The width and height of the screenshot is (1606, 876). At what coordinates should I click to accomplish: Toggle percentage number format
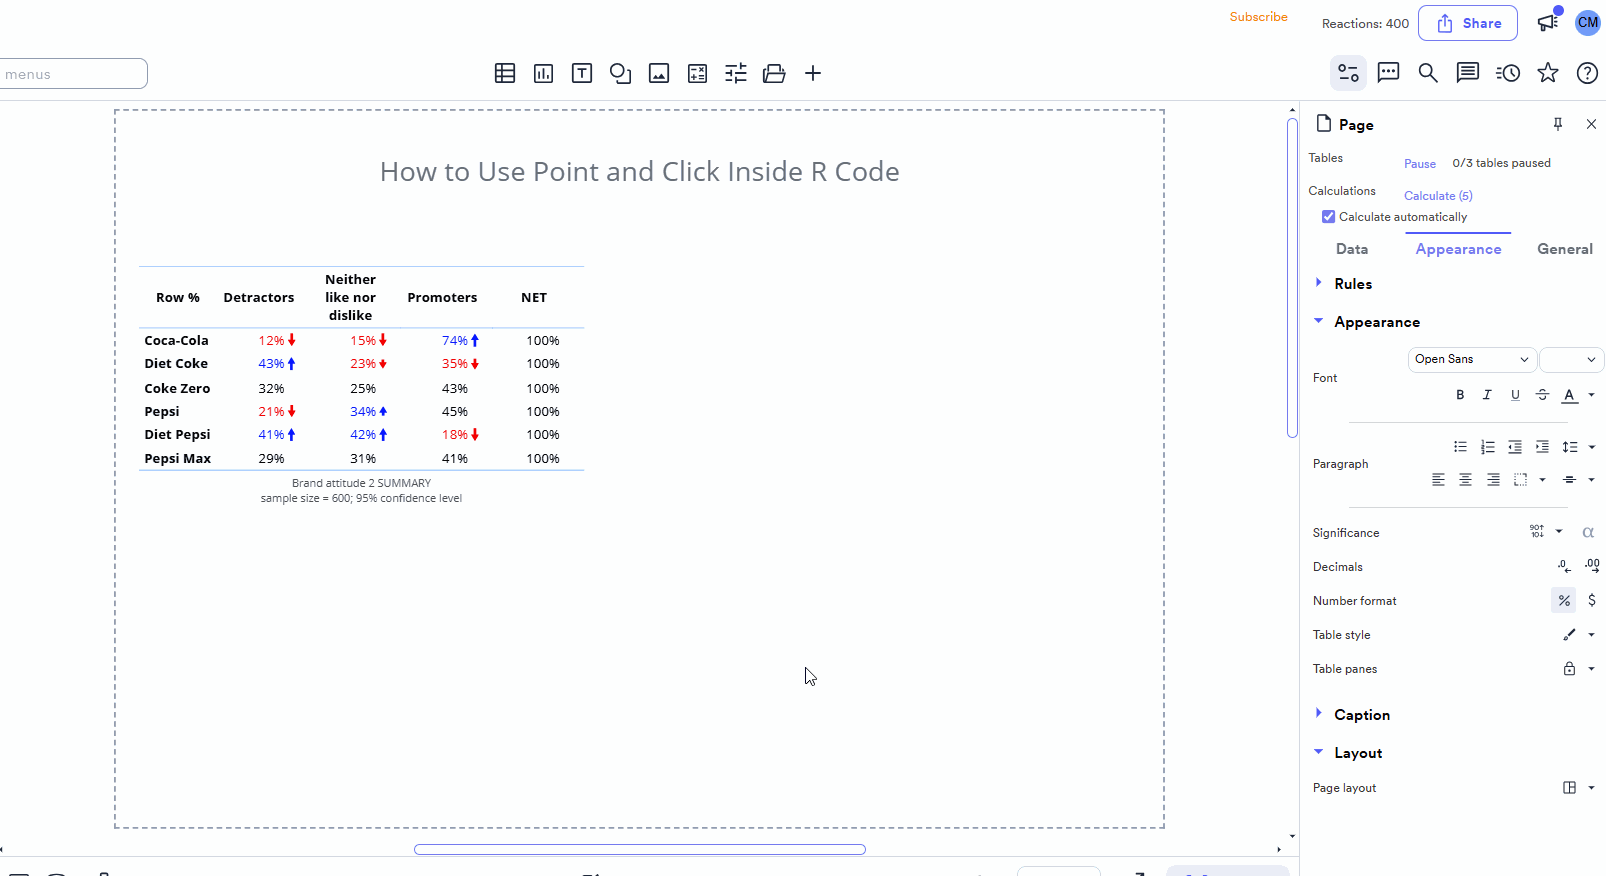pyautogui.click(x=1564, y=600)
